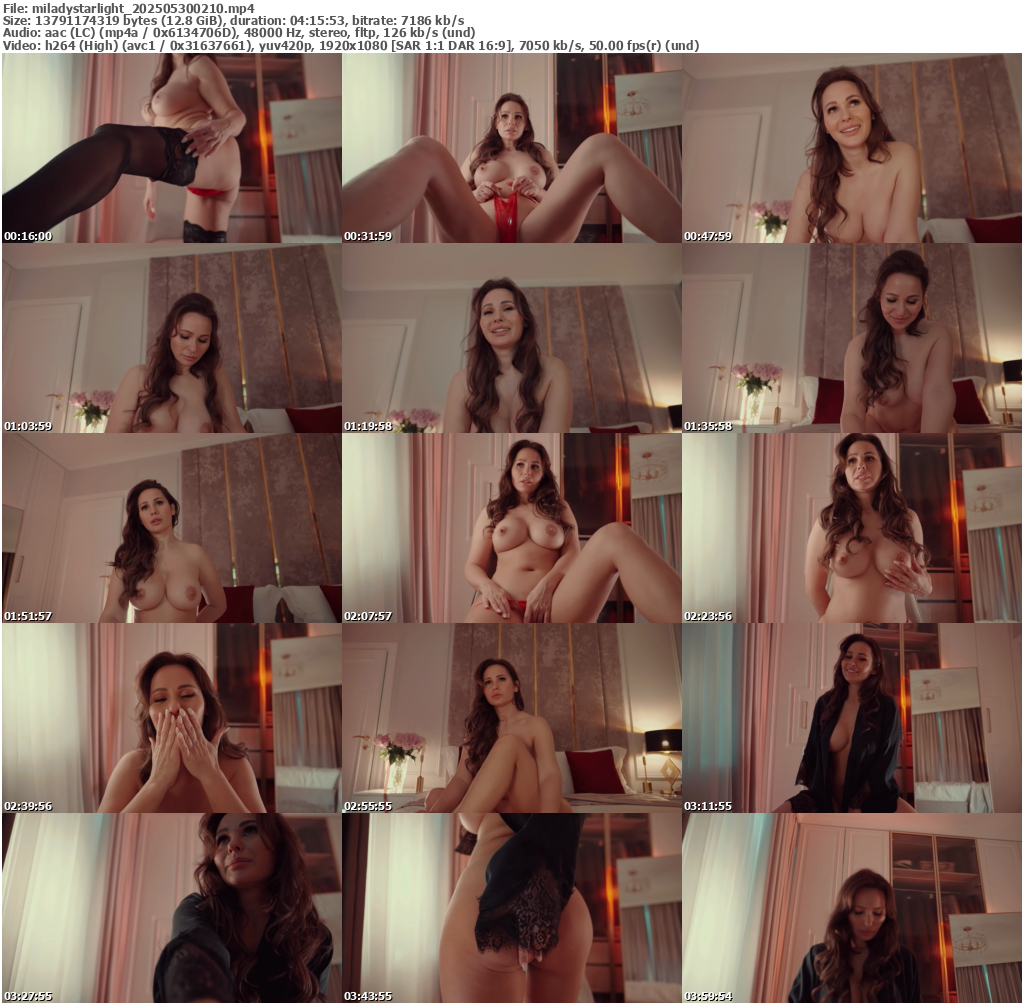Click the word "stereo" in the Audio line

[328, 33]
